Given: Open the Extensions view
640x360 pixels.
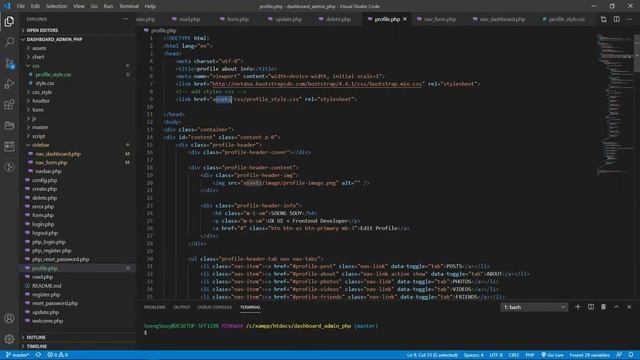Looking at the screenshot, I should (9, 105).
